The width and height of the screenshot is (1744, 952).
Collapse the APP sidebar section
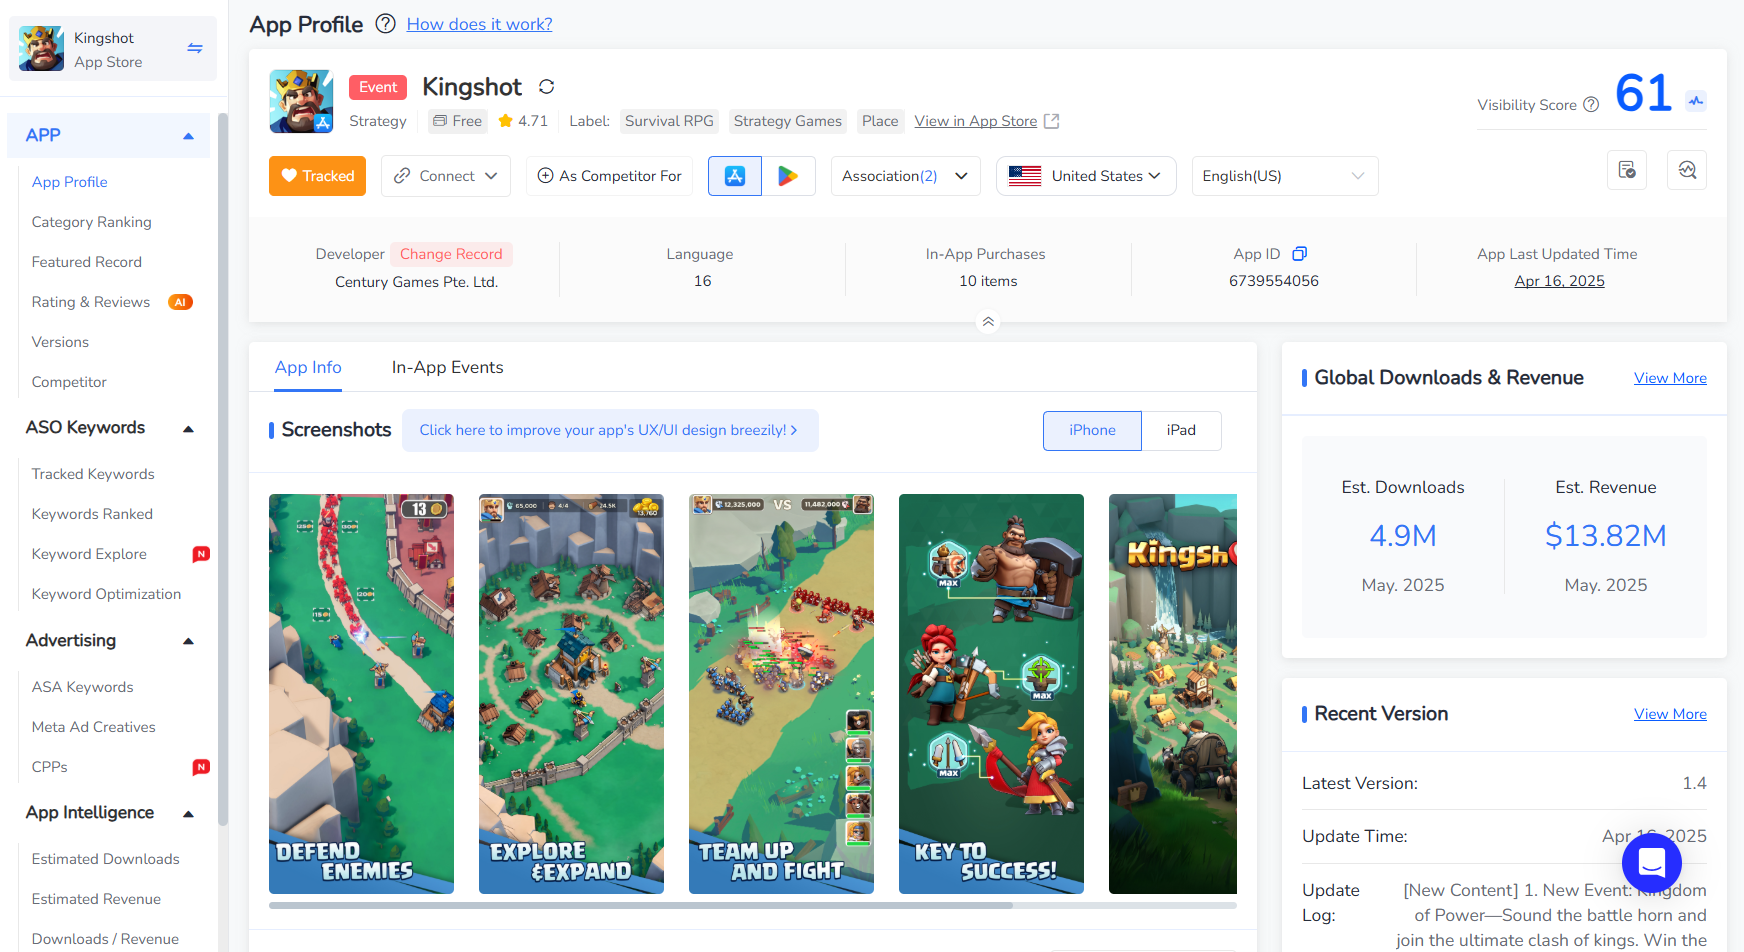coord(188,136)
